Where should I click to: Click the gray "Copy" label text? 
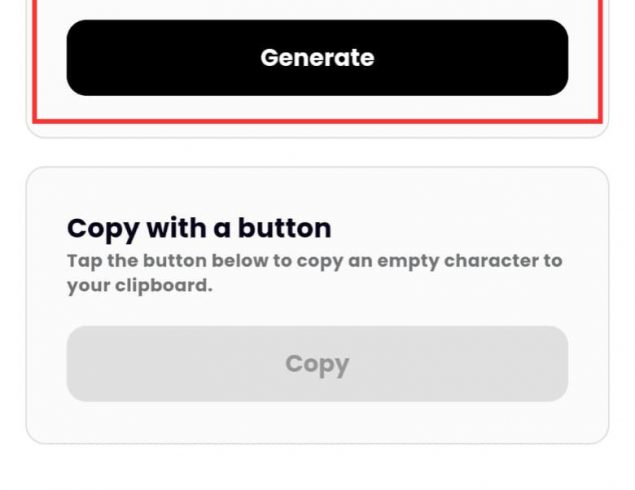(317, 364)
